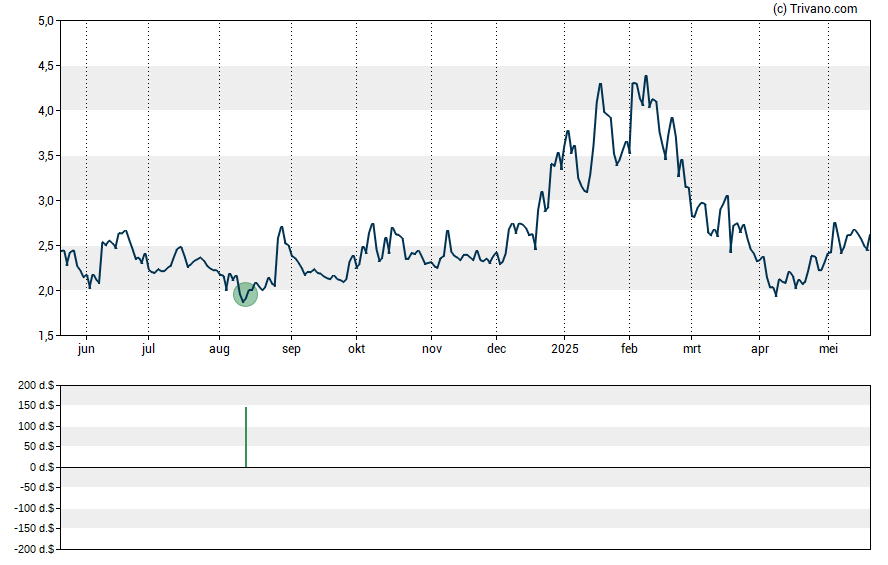Click the 'mei' month axis label
The height and width of the screenshot is (565, 888).
click(x=828, y=349)
